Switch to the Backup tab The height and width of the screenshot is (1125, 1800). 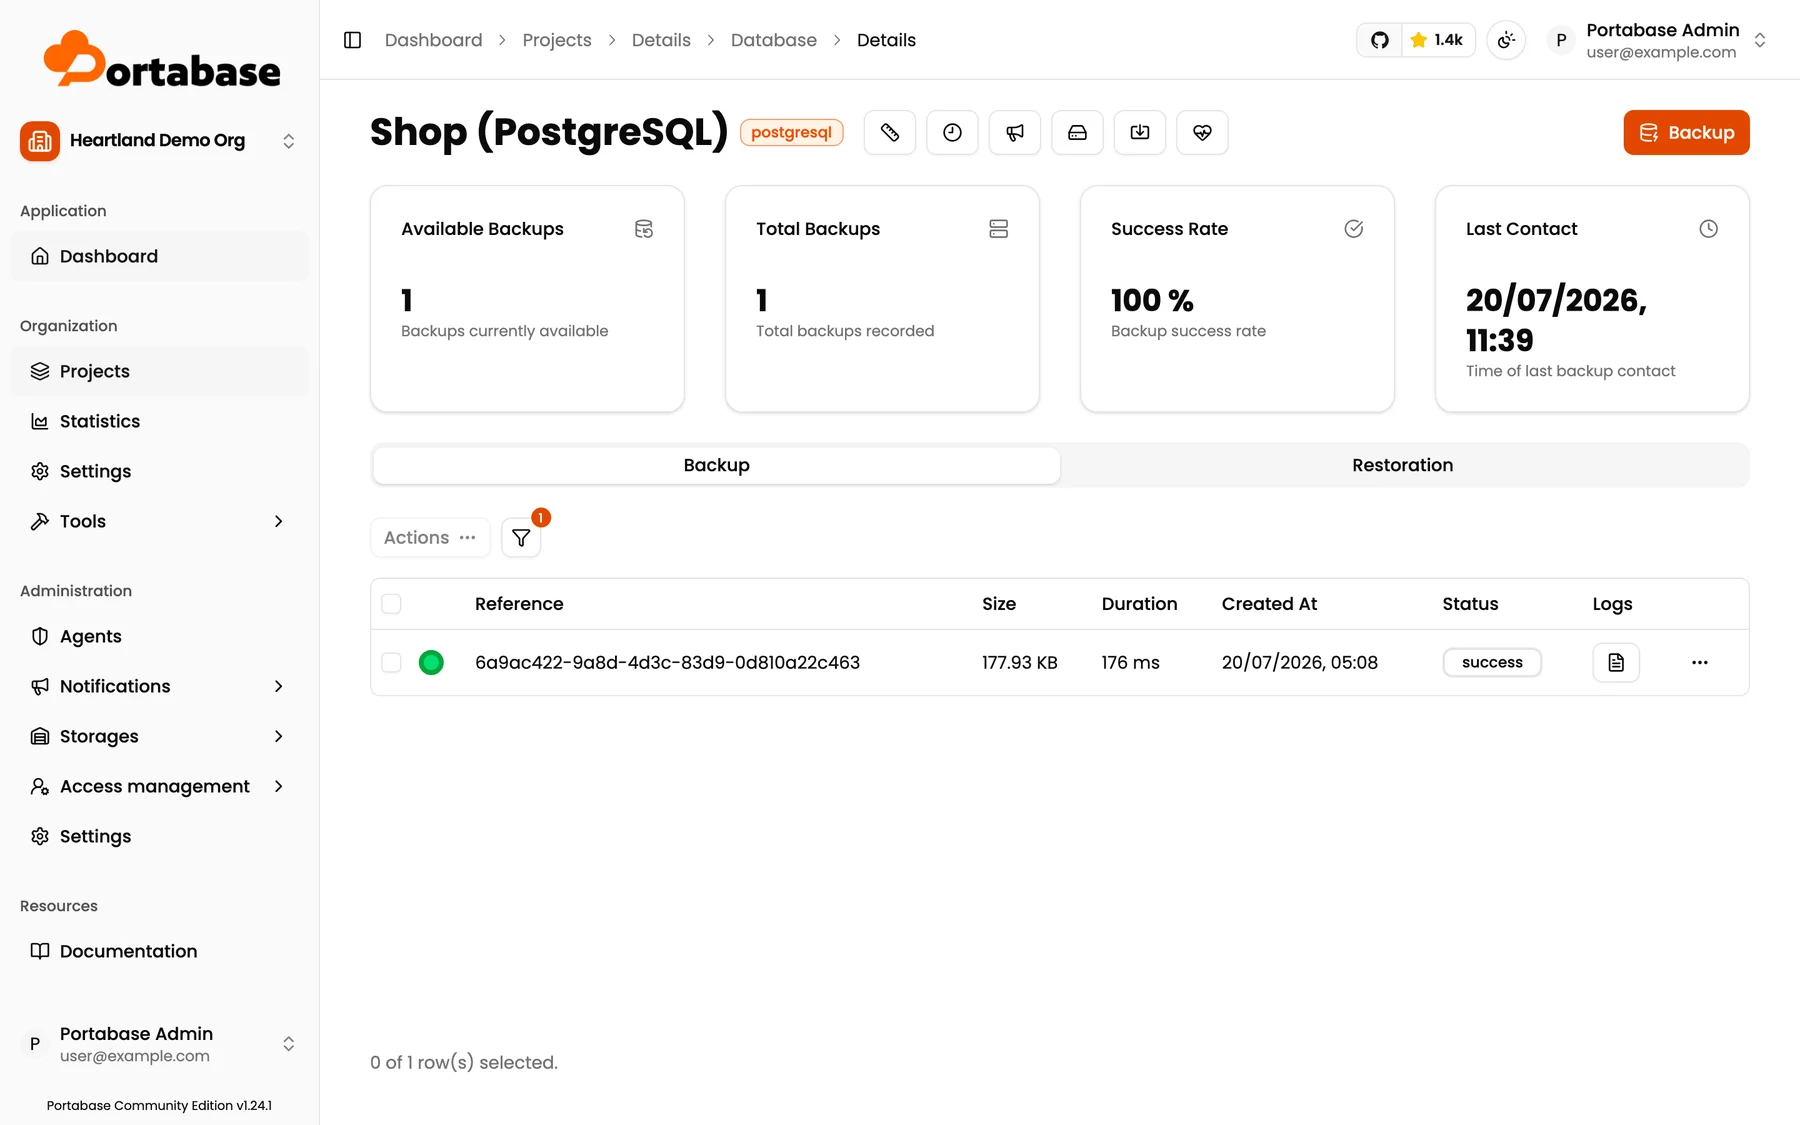point(716,465)
